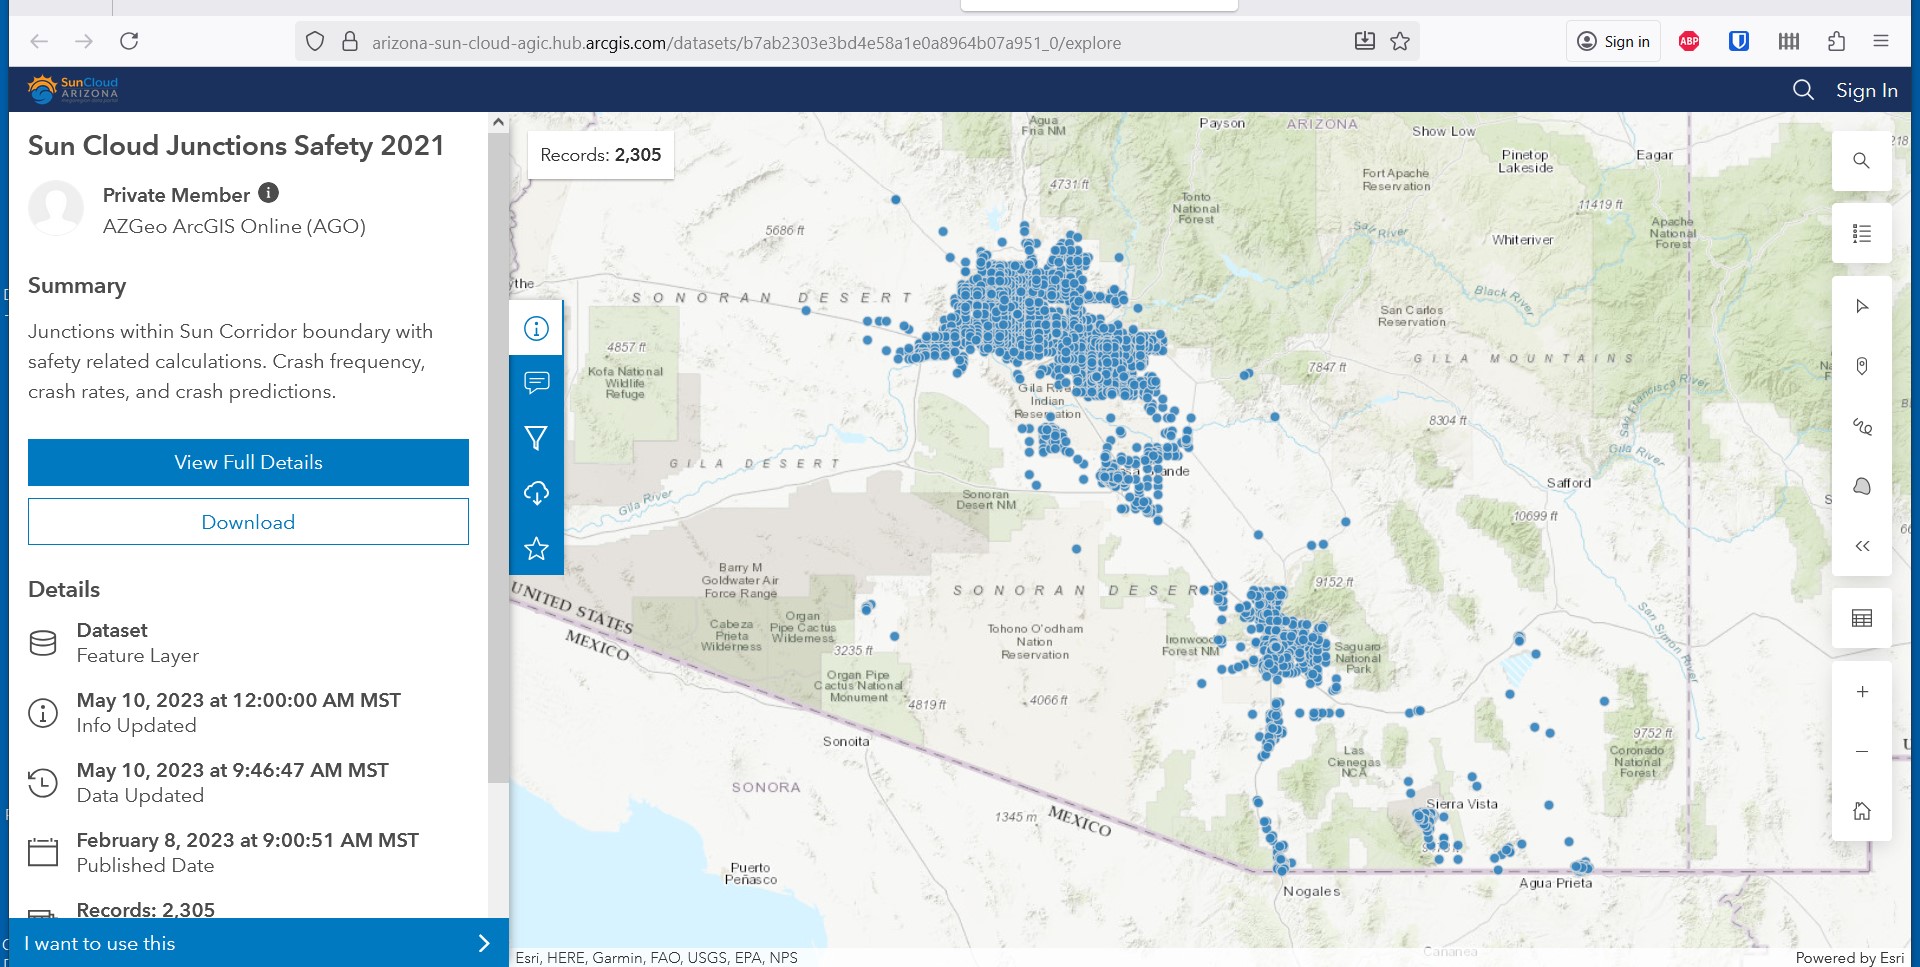Open the filter data funnel icon
1920x967 pixels.
coord(536,438)
